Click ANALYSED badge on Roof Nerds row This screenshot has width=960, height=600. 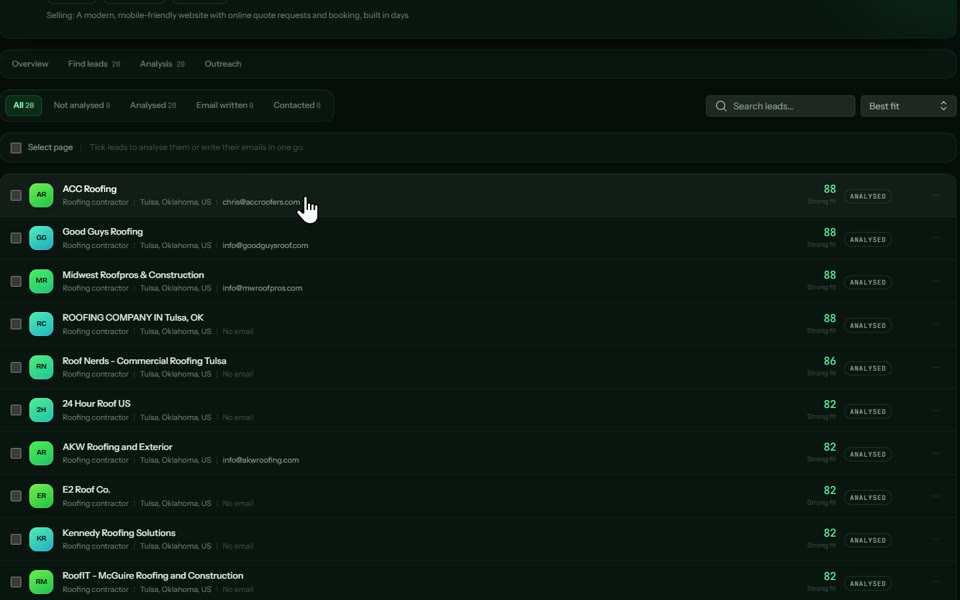(868, 369)
